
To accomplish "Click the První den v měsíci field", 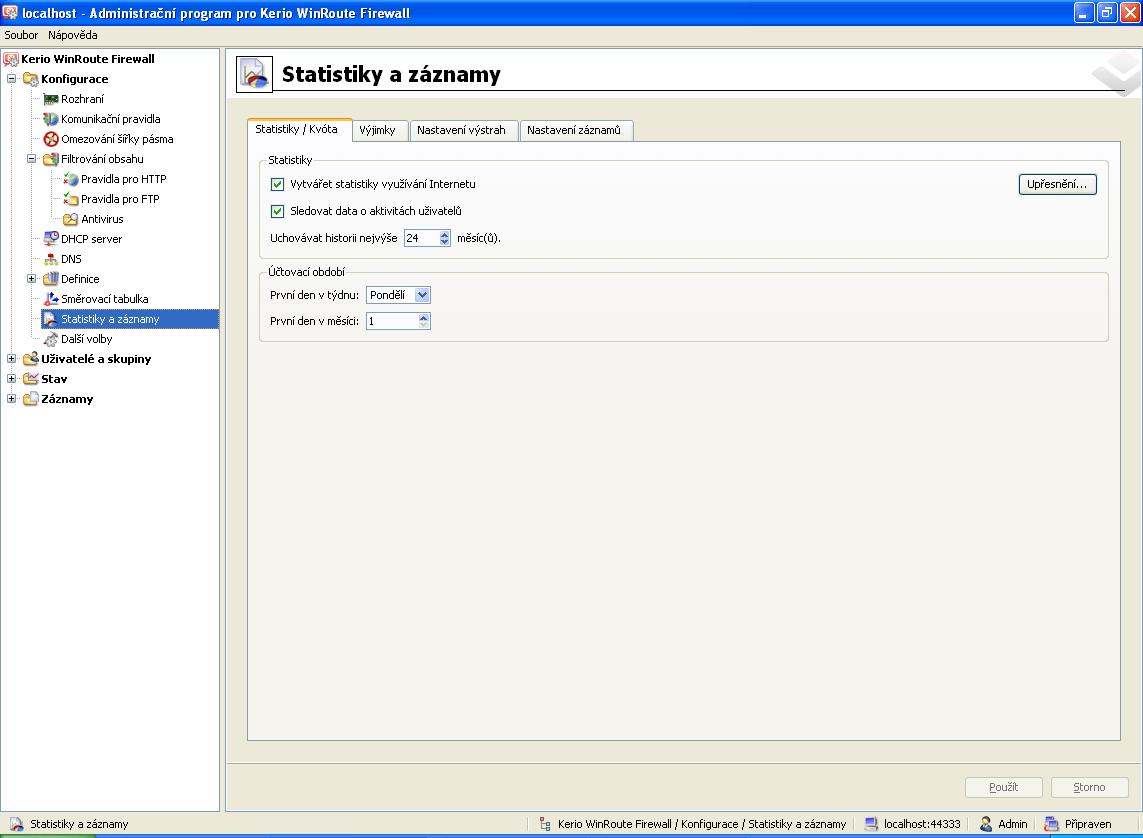I will coord(392,321).
